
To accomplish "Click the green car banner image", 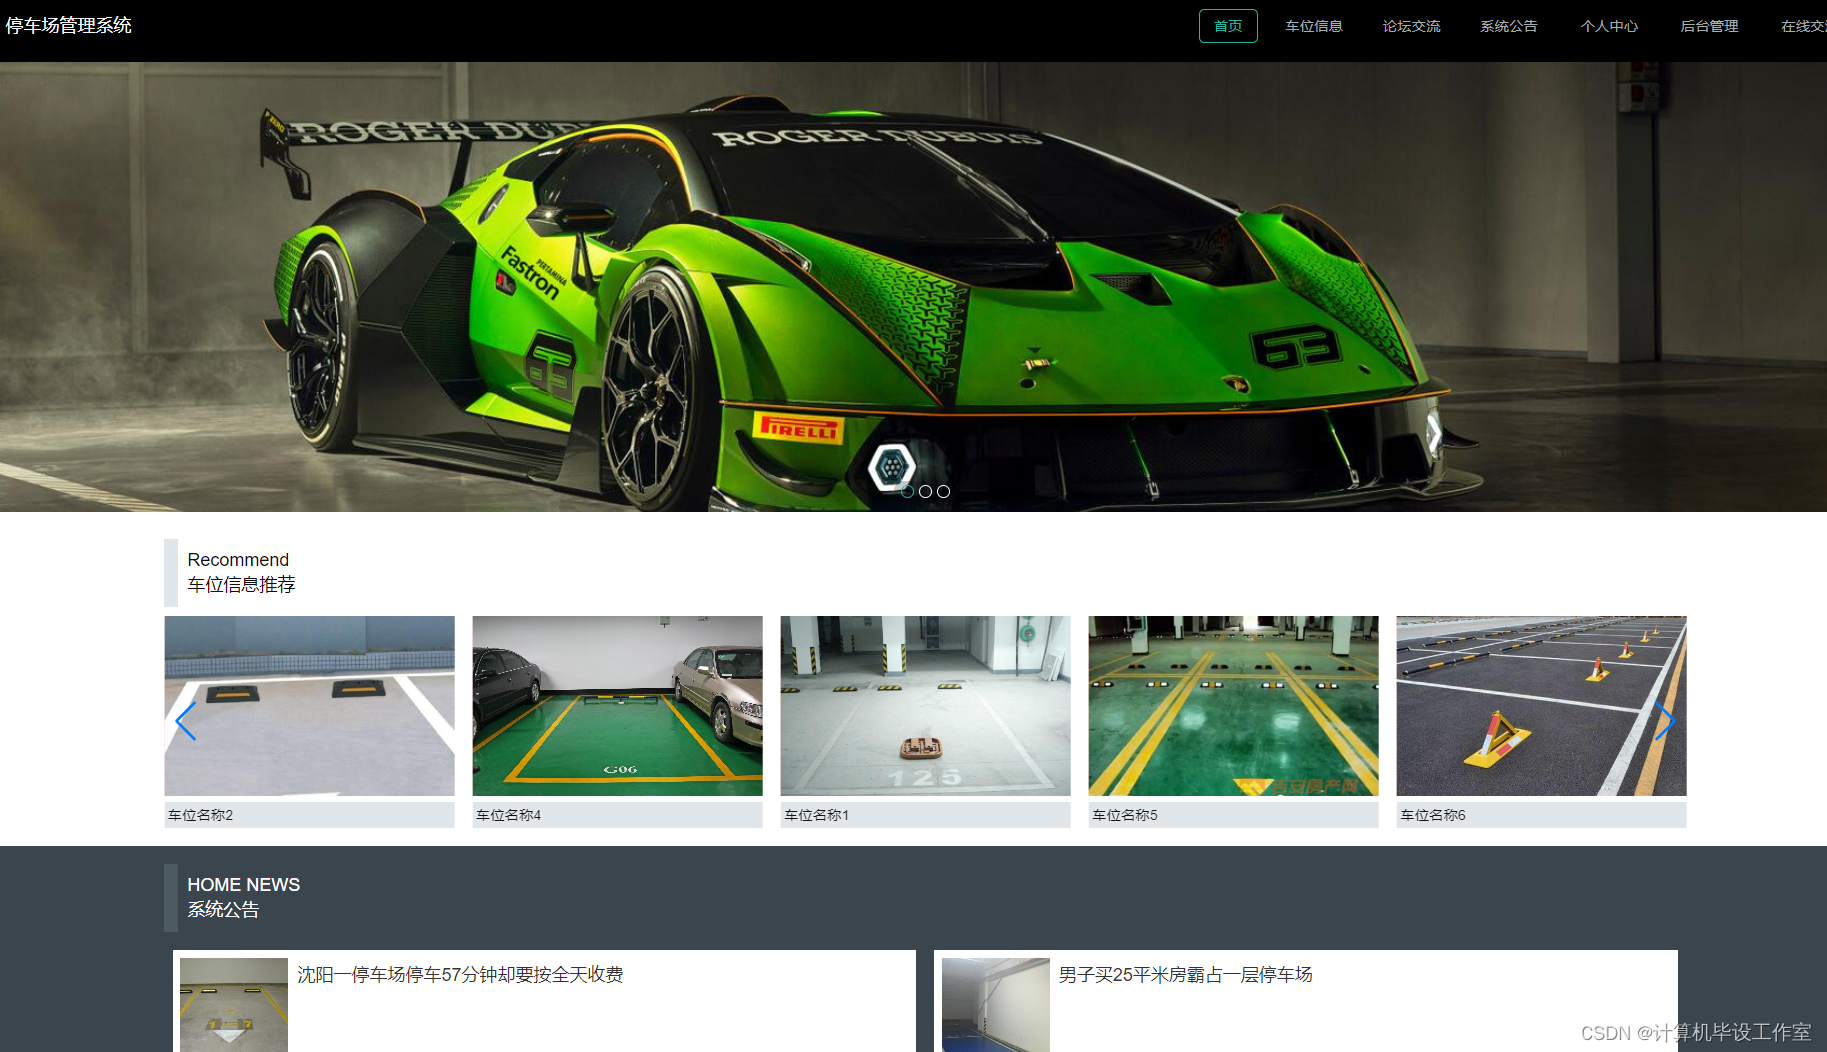I will 913,287.
